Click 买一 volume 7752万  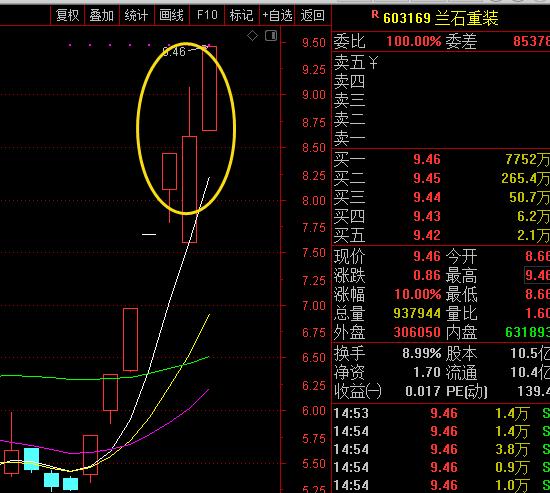(x=527, y=160)
